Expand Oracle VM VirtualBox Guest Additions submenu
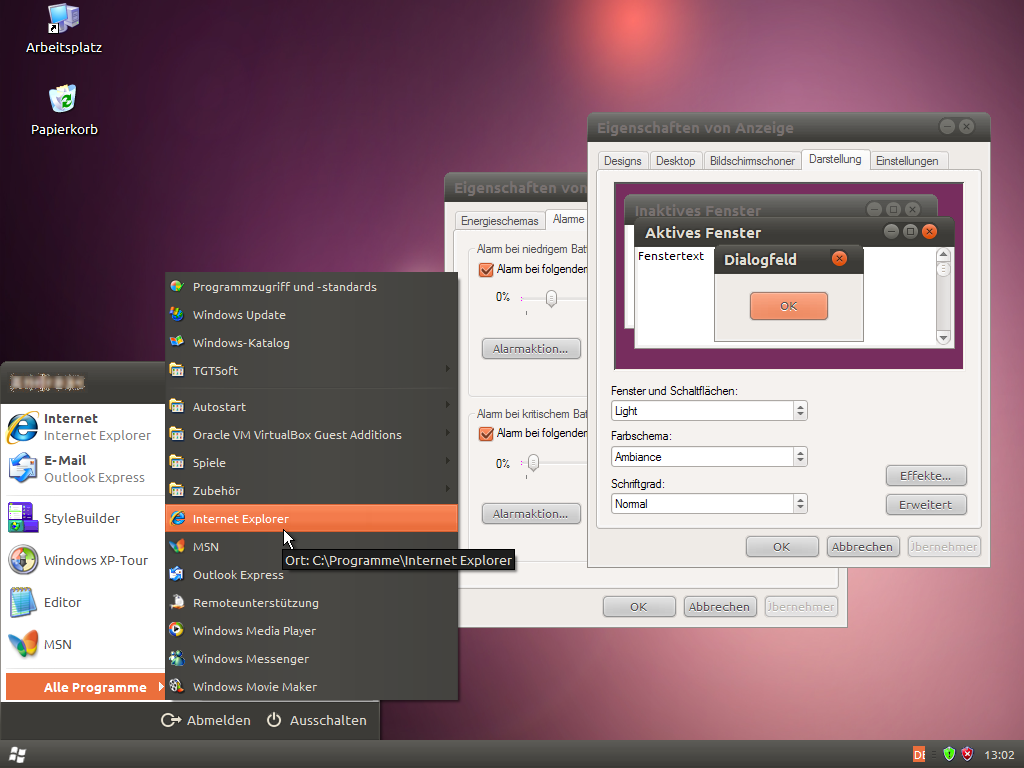1024x768 pixels. point(312,434)
